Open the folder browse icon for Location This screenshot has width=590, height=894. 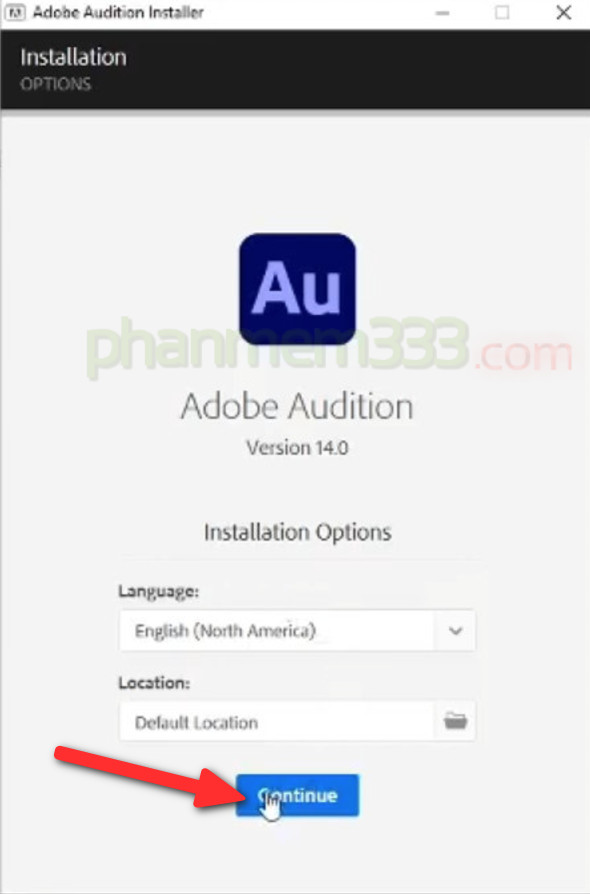click(455, 721)
